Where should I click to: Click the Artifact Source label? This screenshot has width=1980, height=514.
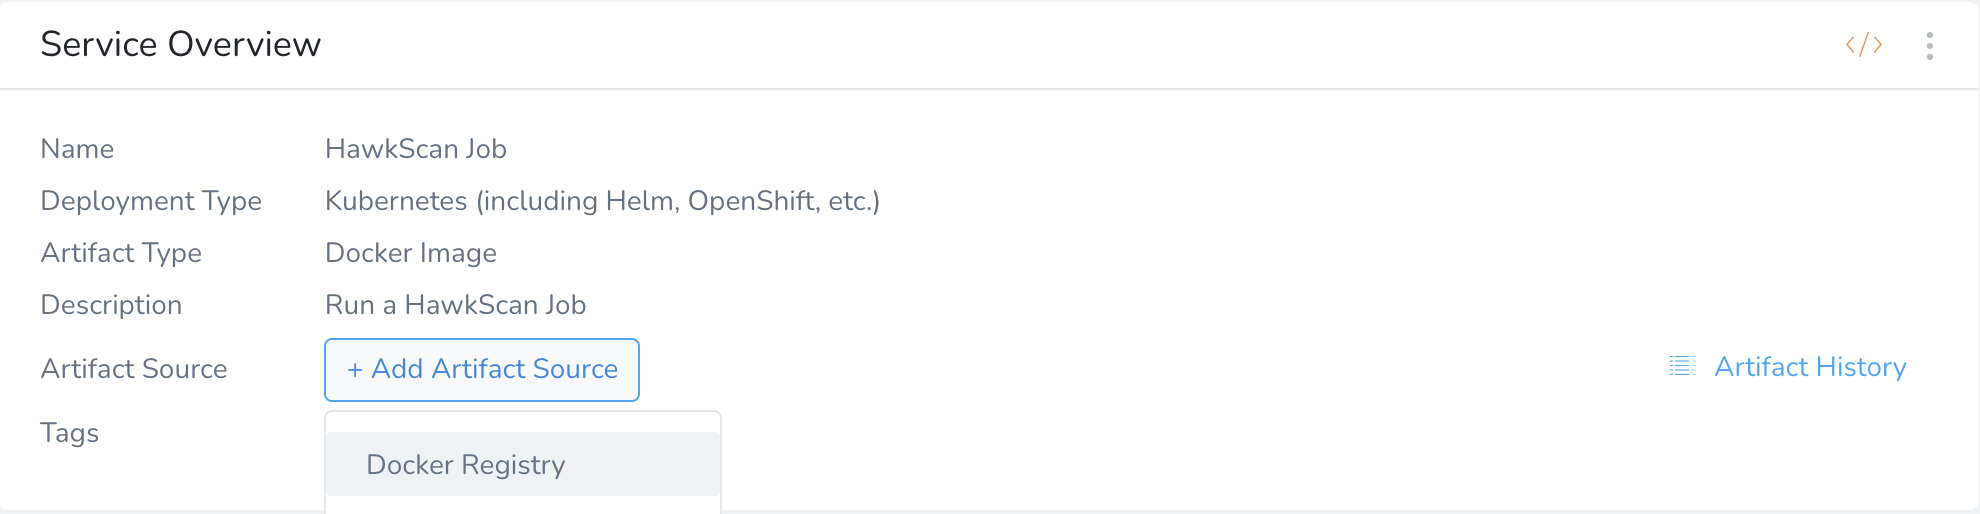[134, 369]
